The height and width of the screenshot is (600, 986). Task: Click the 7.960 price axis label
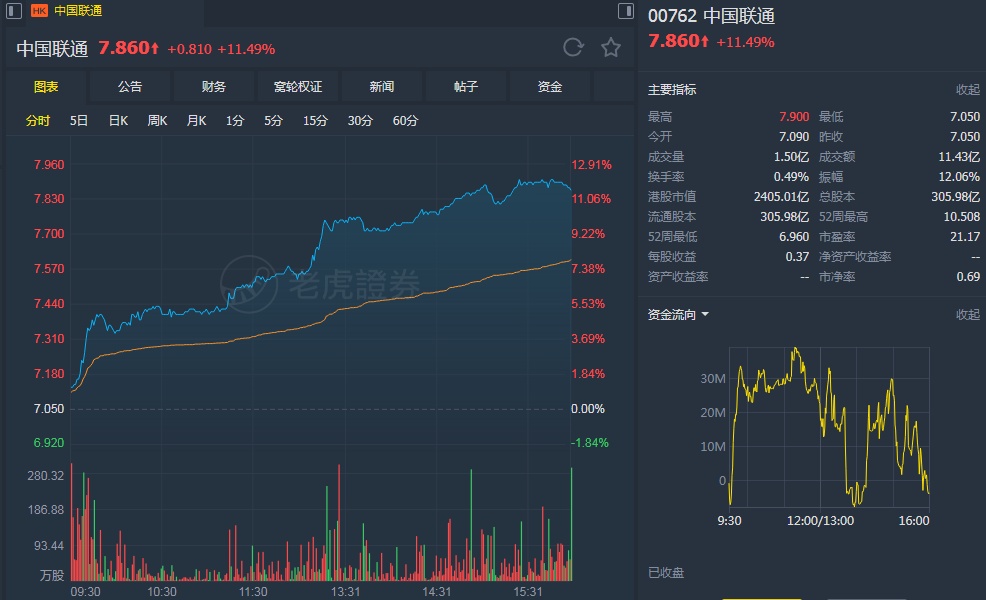pos(49,165)
